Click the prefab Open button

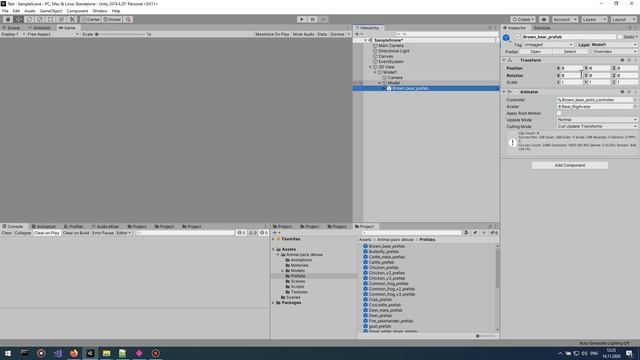click(536, 51)
